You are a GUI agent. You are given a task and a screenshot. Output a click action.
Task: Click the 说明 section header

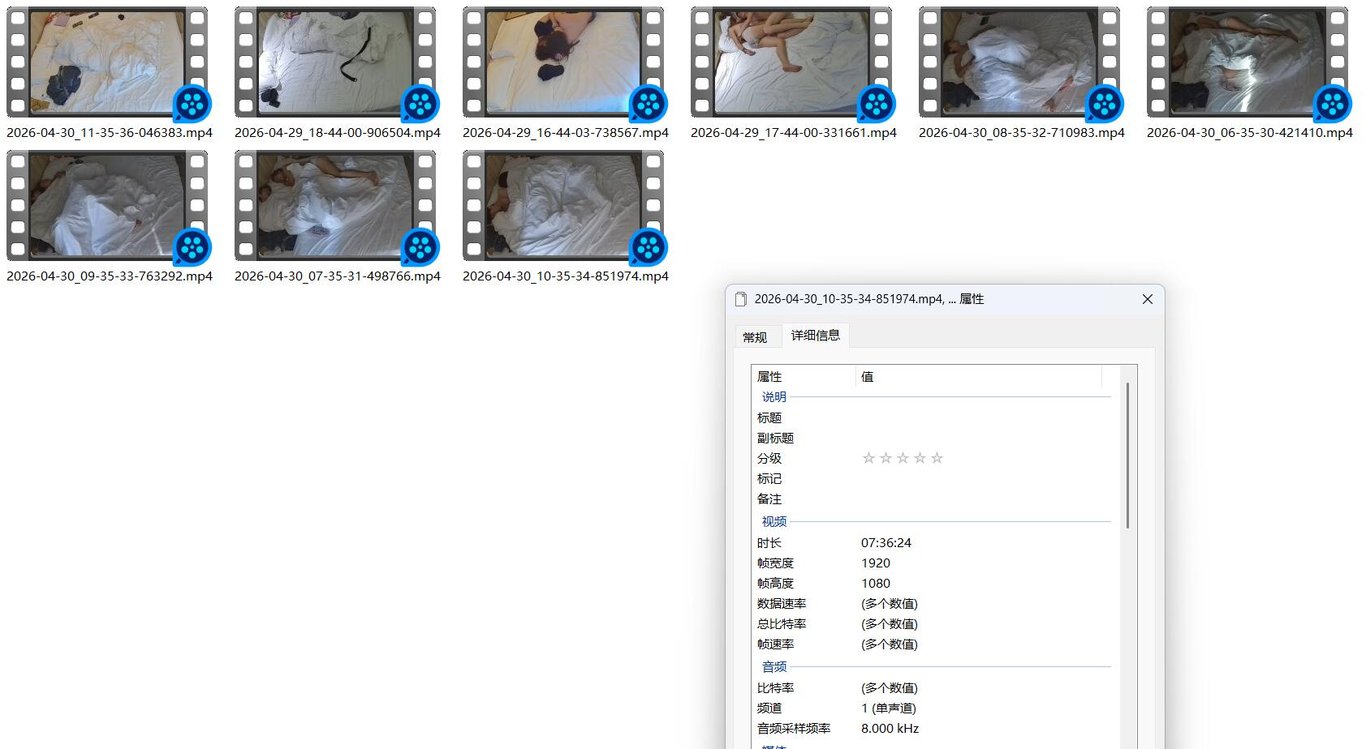click(x=774, y=397)
